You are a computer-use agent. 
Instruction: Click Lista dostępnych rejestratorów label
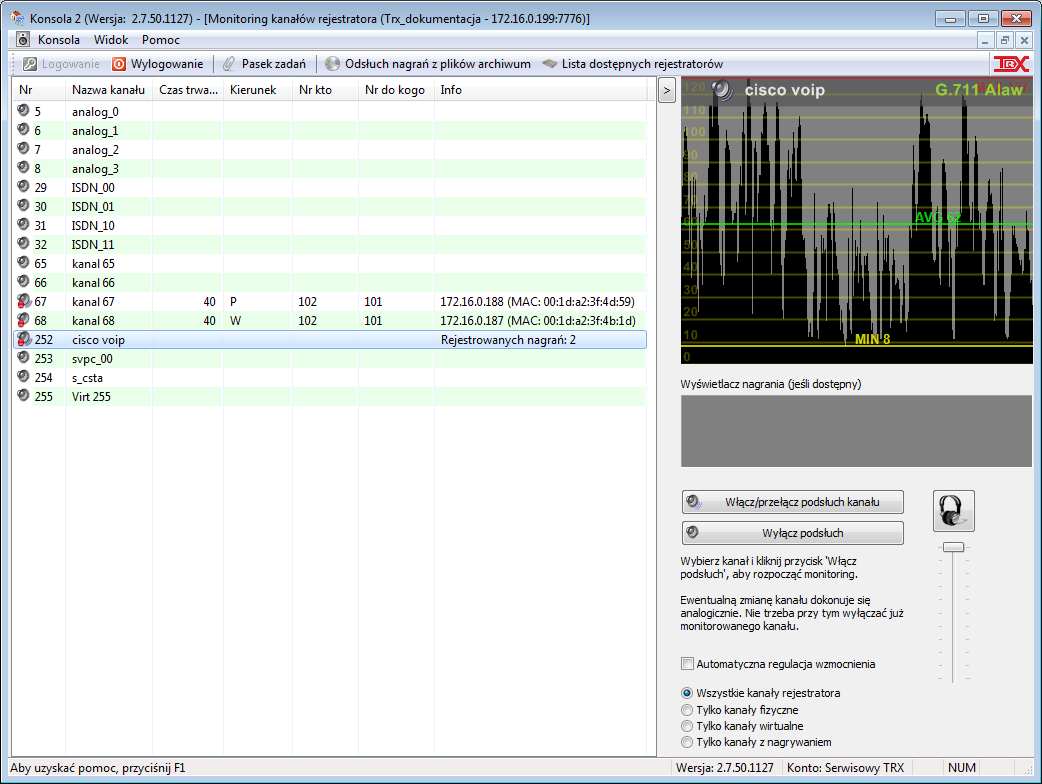[x=642, y=64]
